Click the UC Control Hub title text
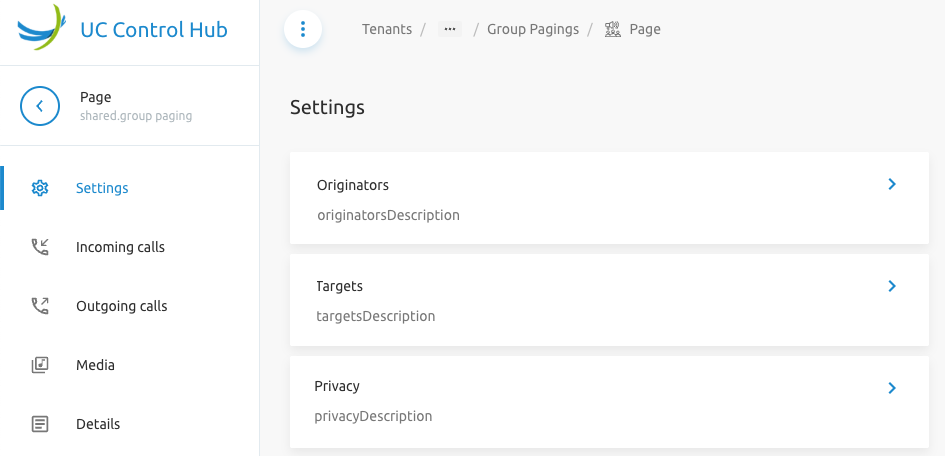Viewport: 945px width, 456px height. (x=154, y=29)
